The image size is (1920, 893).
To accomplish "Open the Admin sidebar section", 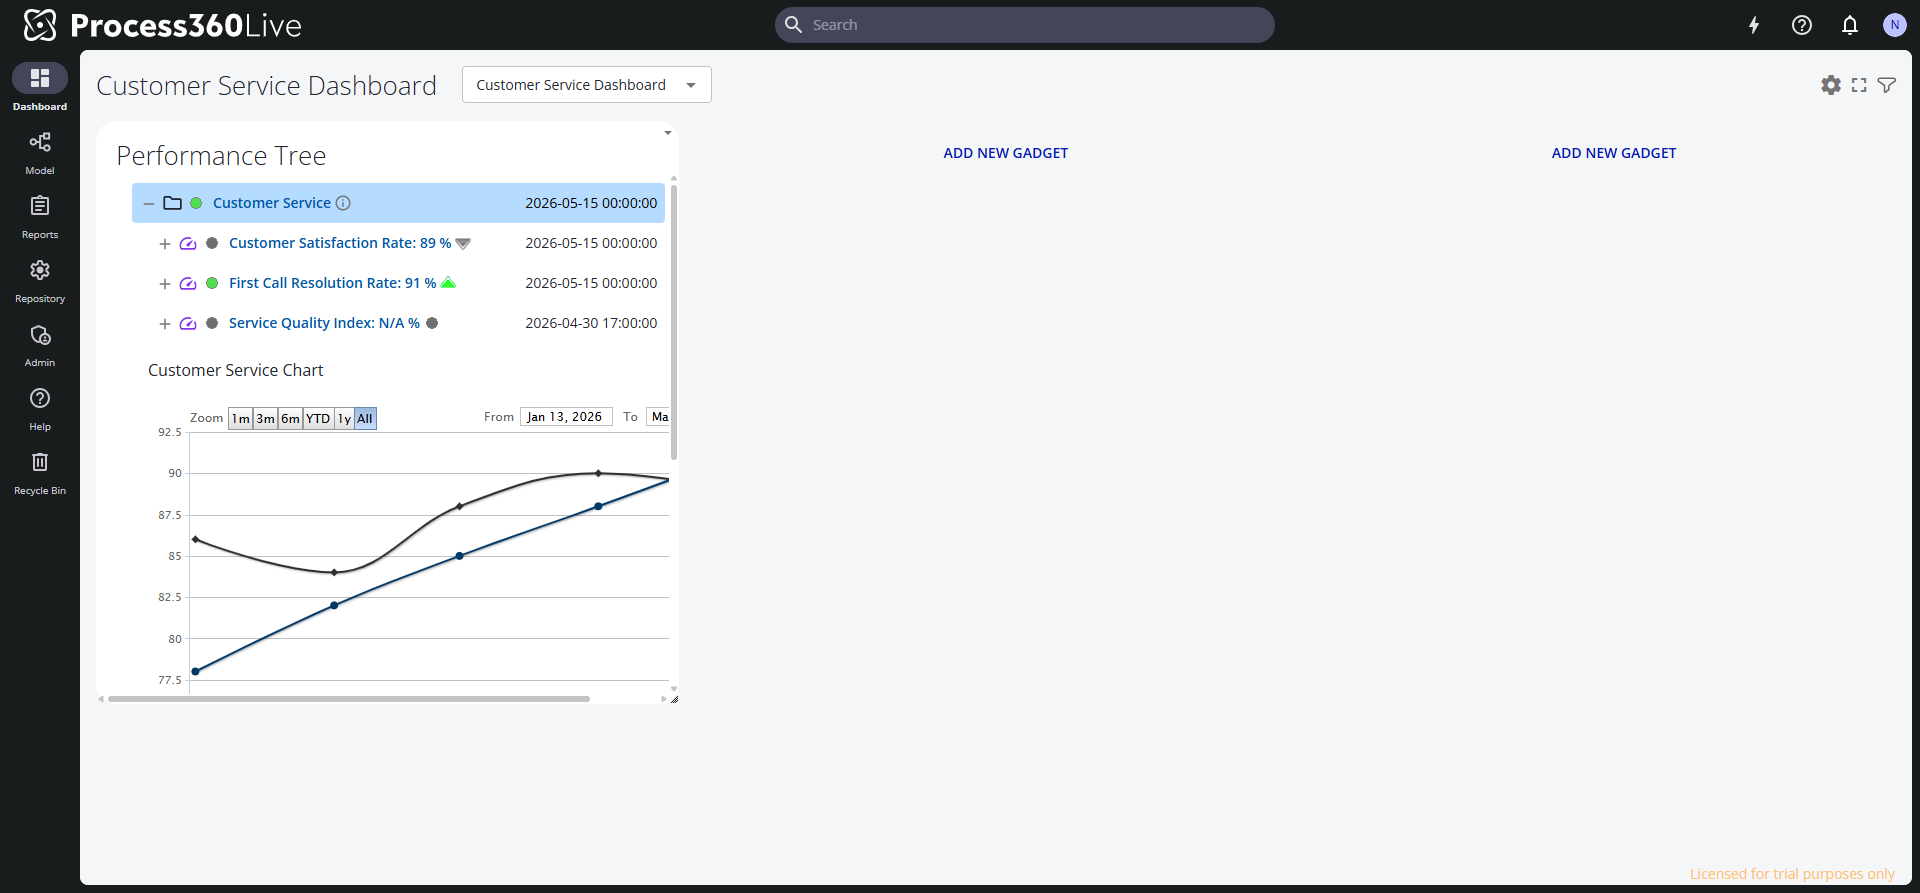I will click(x=40, y=344).
